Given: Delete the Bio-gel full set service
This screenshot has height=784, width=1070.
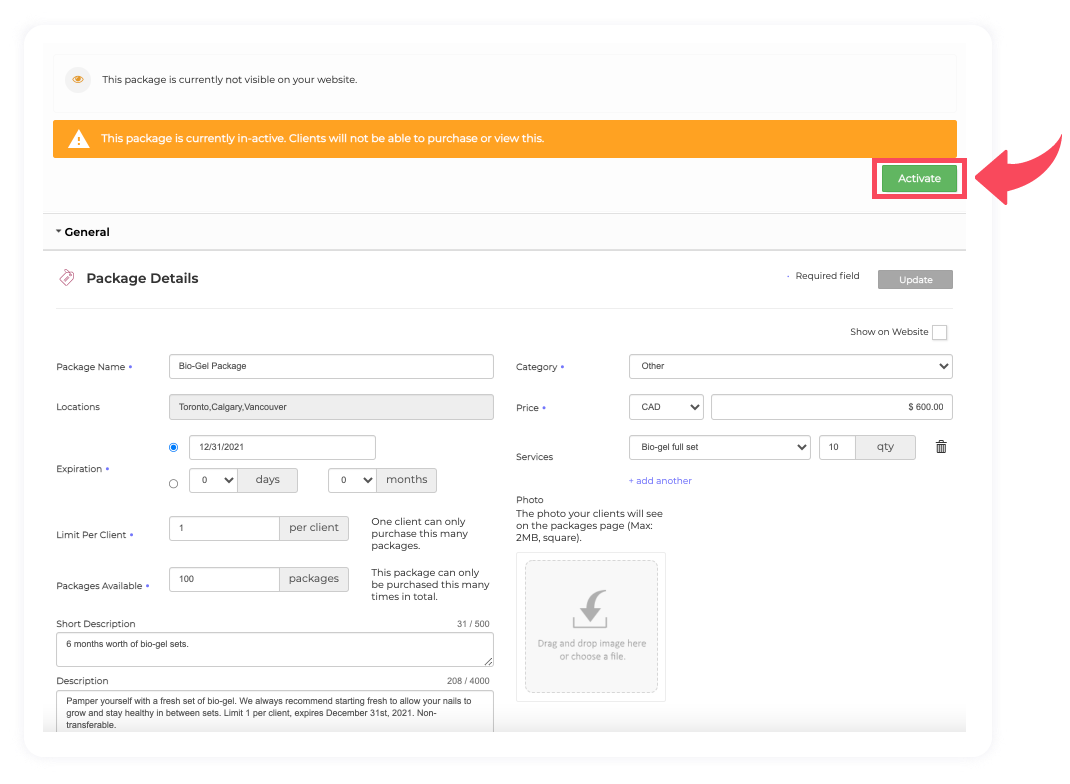Looking at the screenshot, I should coord(940,447).
